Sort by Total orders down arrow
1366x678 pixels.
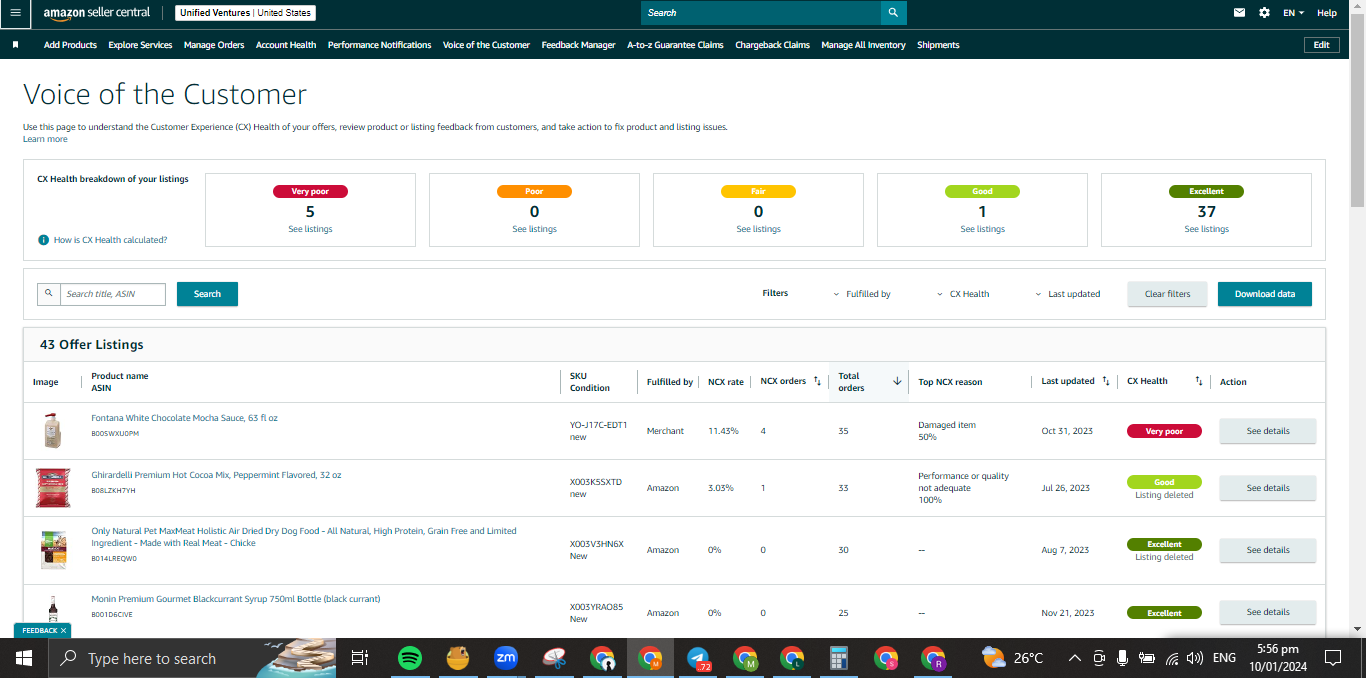897,381
